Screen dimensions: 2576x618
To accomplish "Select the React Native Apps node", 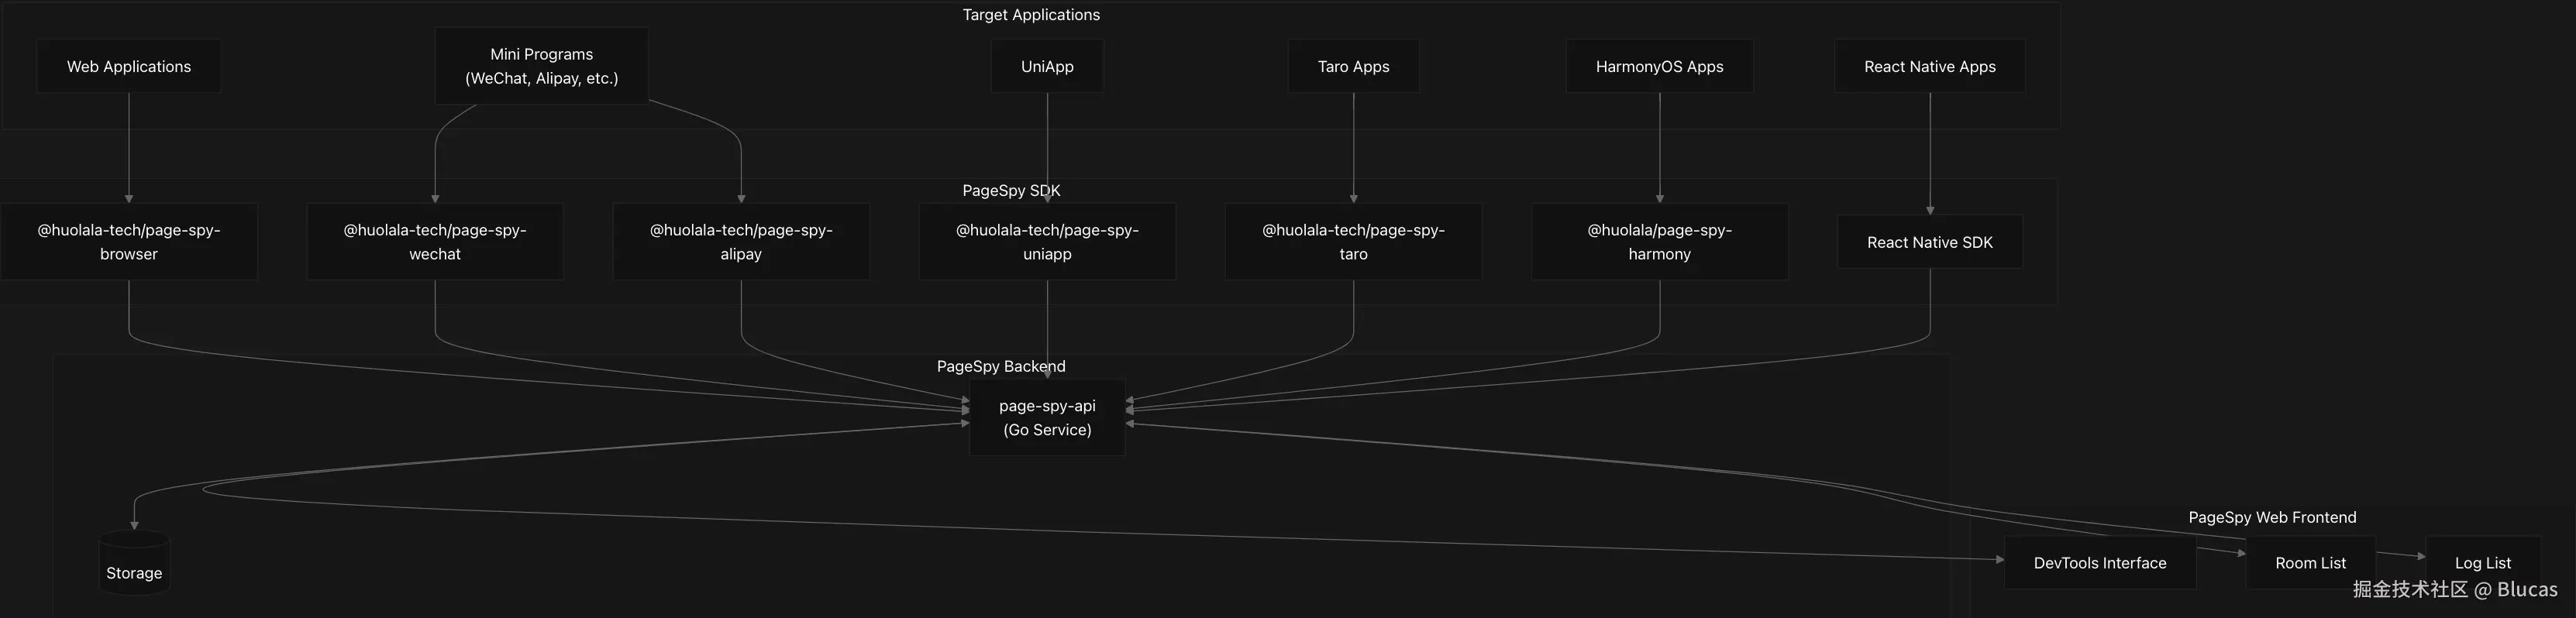I will coord(1929,66).
